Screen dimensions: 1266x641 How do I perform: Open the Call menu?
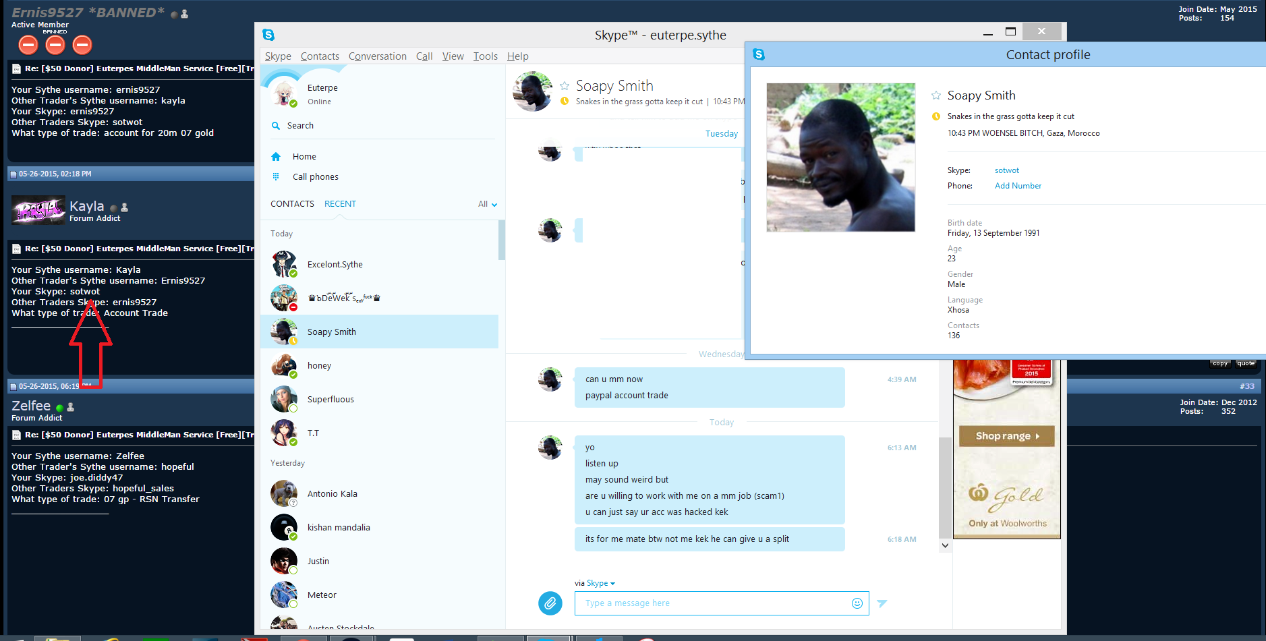[424, 56]
